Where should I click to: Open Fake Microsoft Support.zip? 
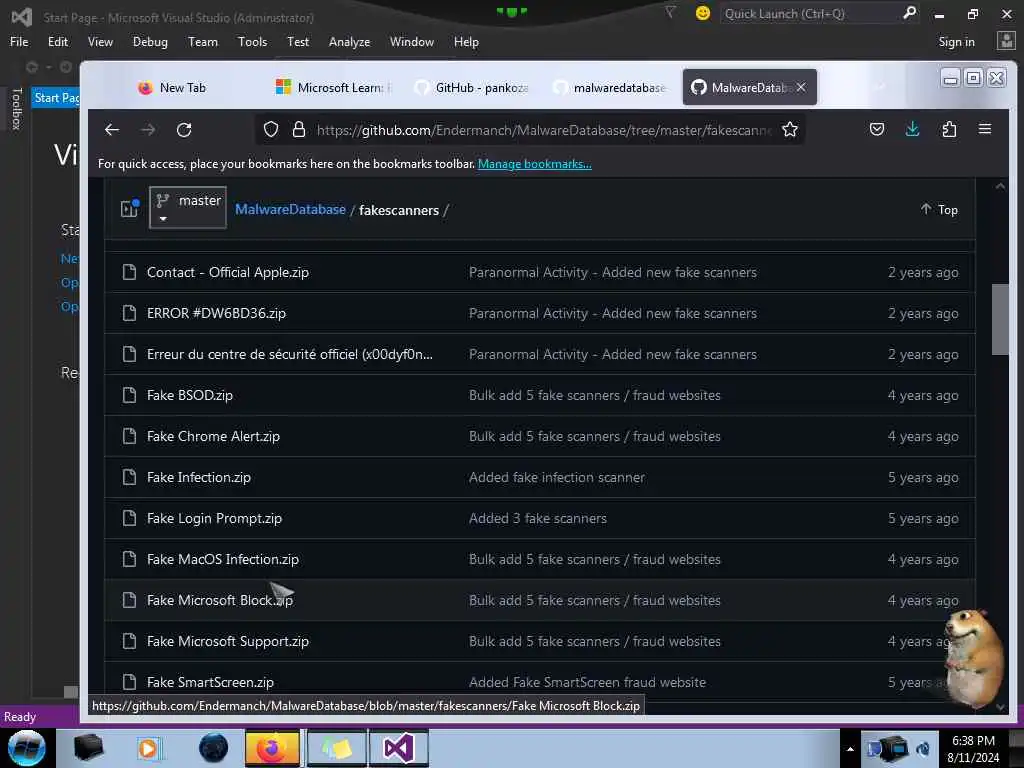coord(227,641)
